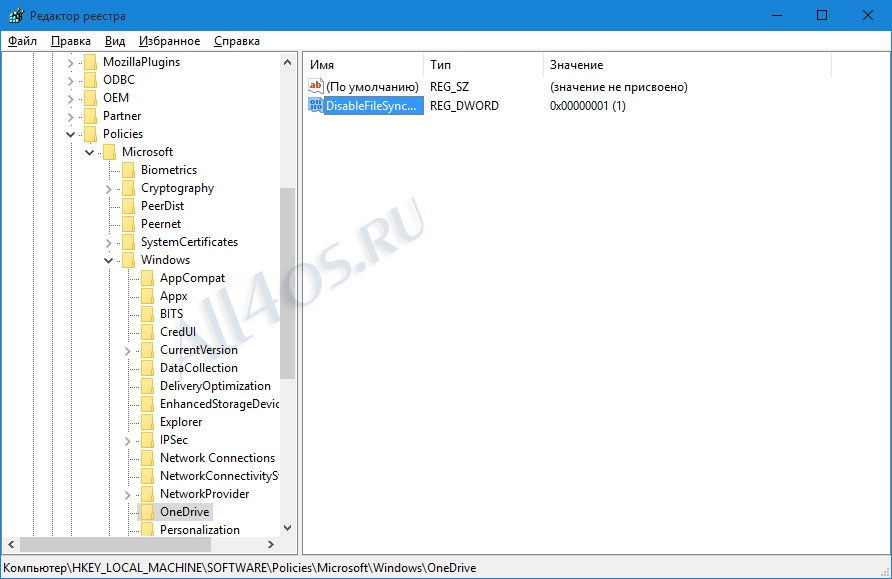The image size is (892, 579).
Task: Click the 0x00000001 (1) data cell
Action: click(x=588, y=106)
